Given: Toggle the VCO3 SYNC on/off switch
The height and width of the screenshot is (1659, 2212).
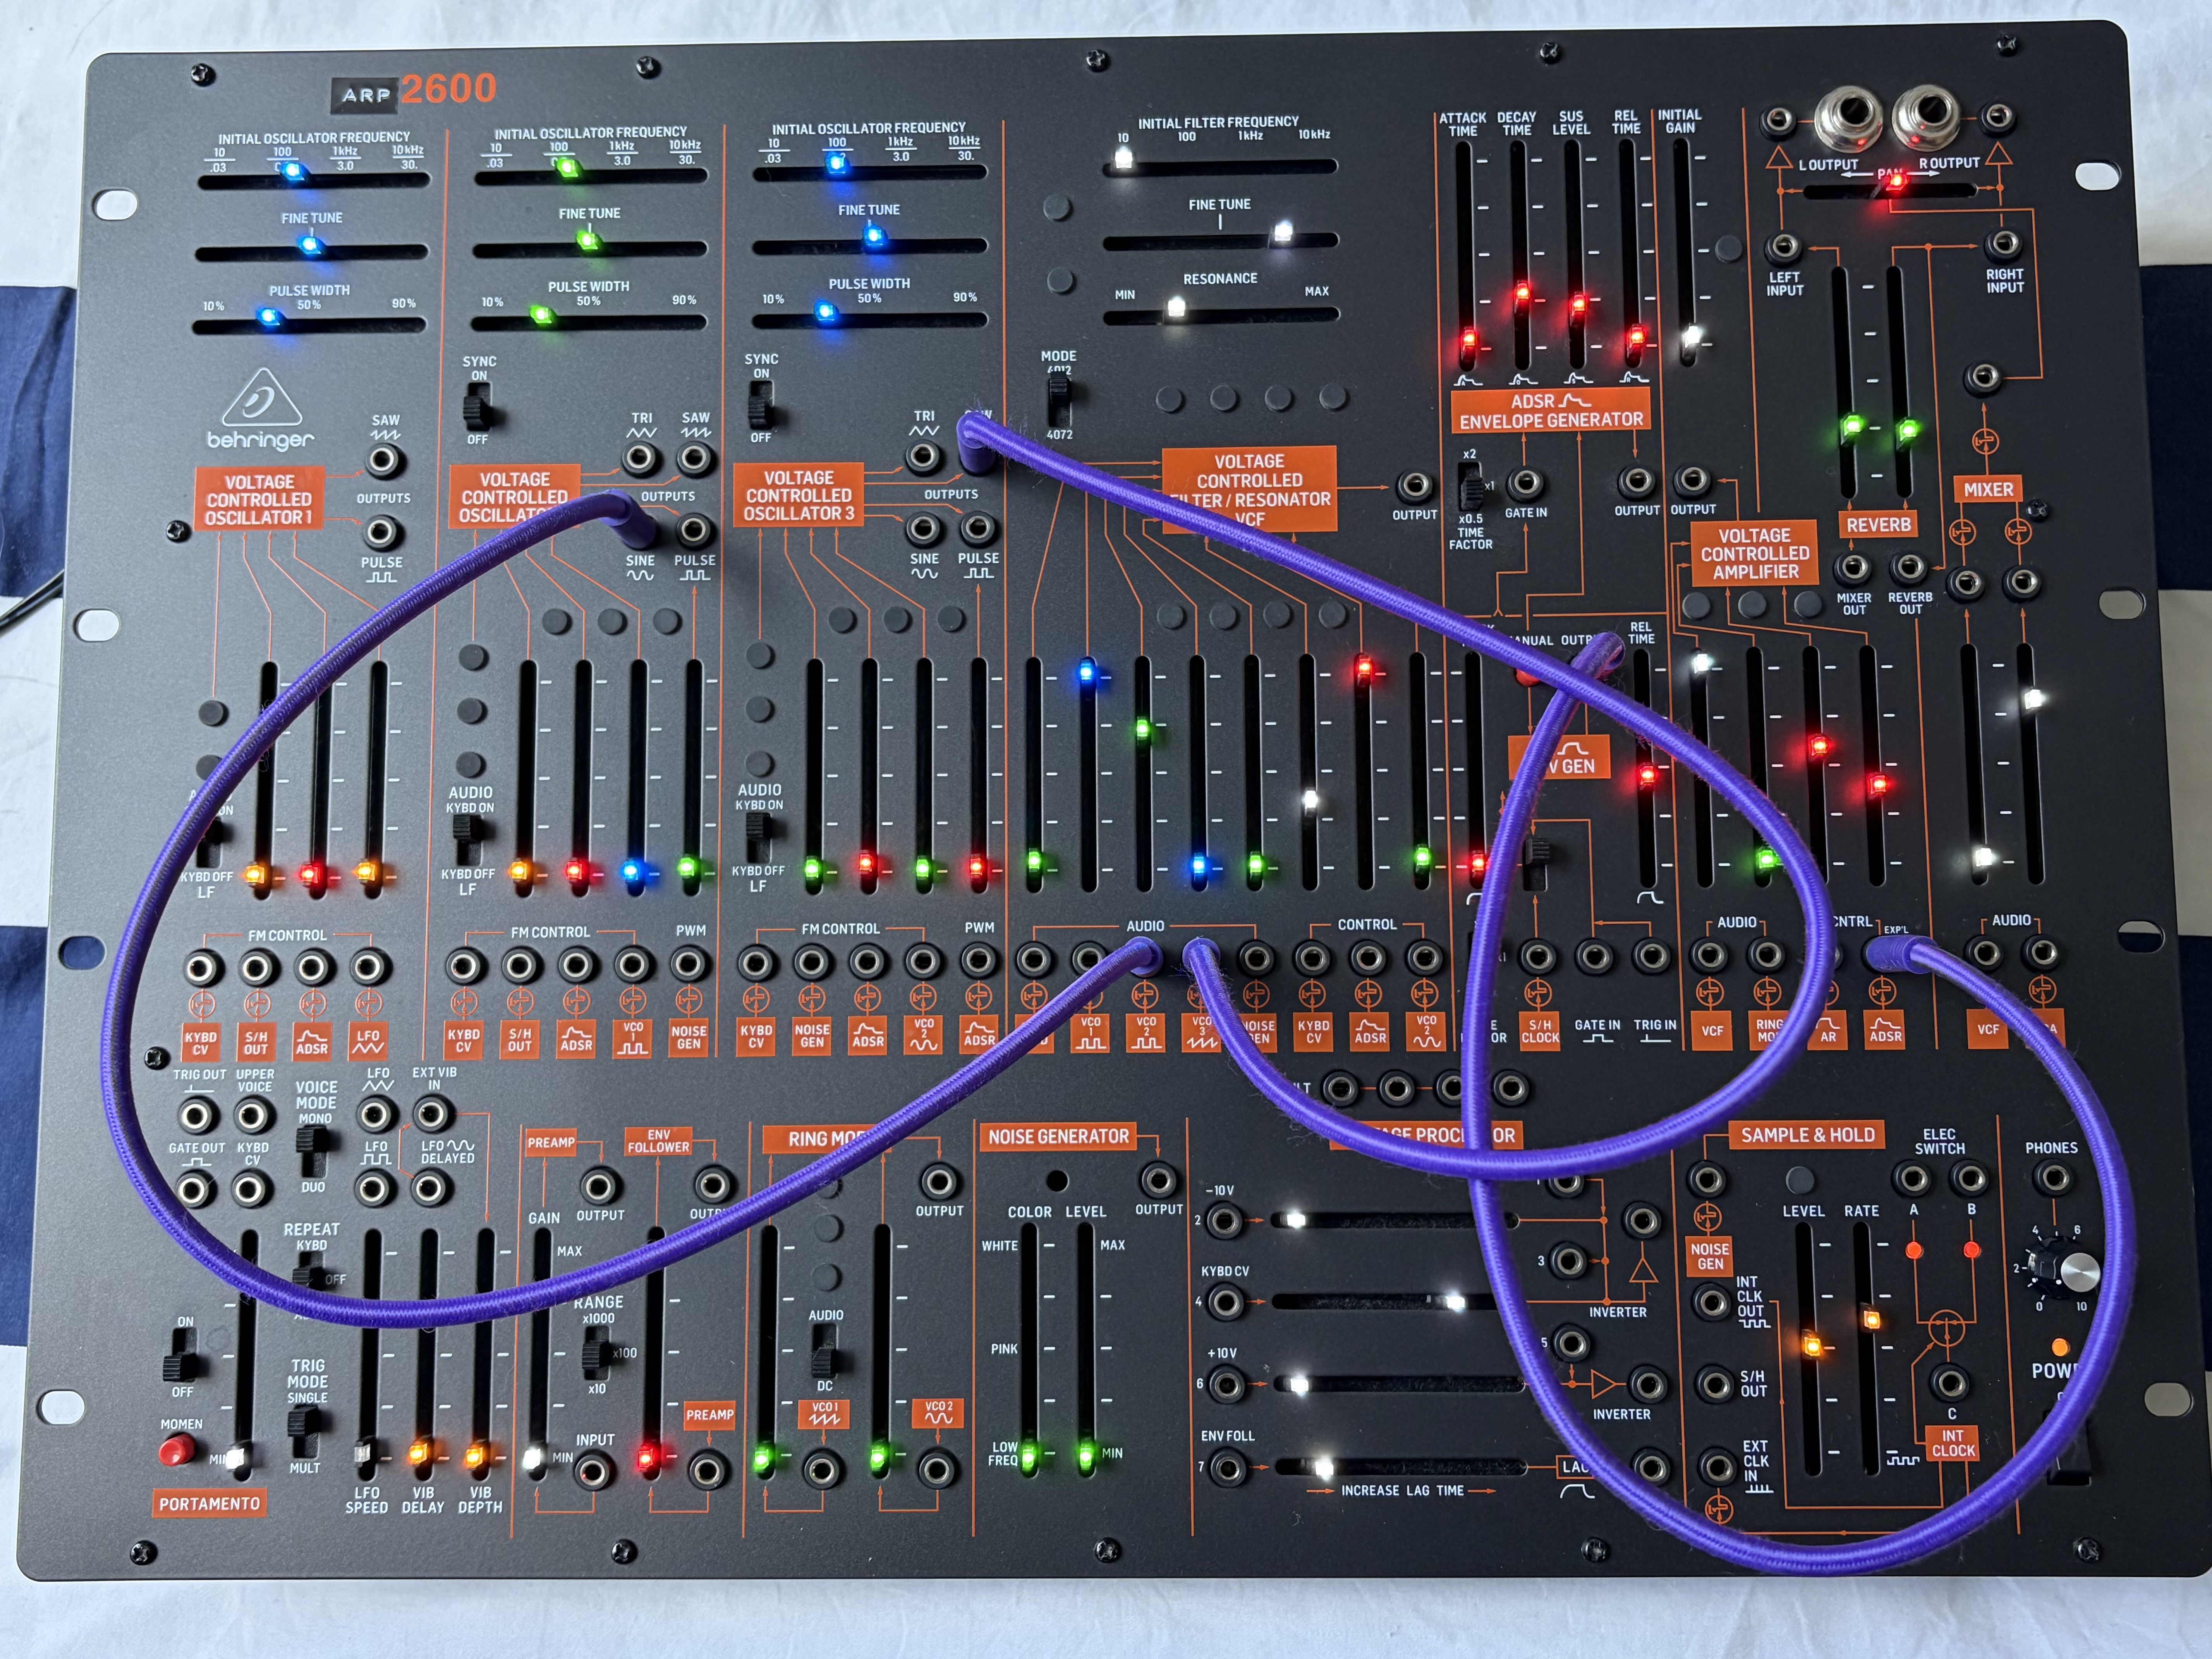Looking at the screenshot, I should 760,405.
